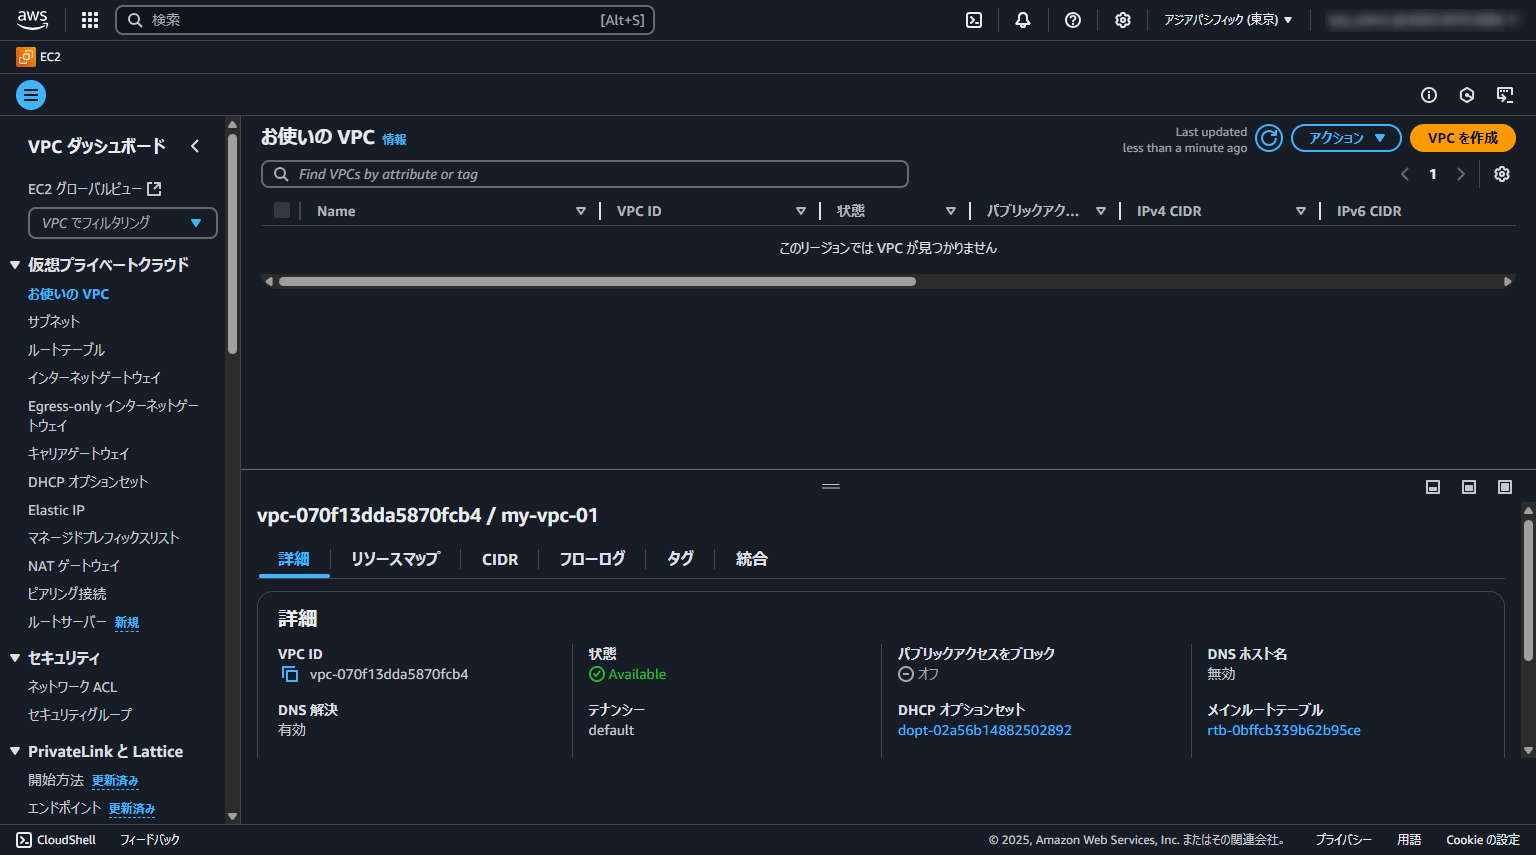Sort by VPC ID column arrow

pyautogui.click(x=801, y=211)
